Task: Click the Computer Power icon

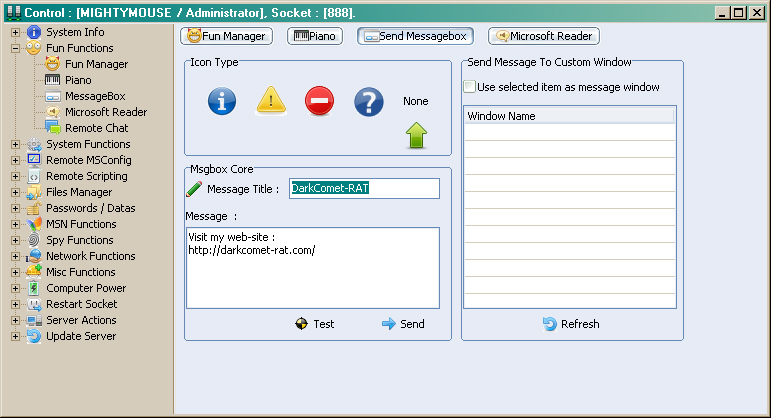Action: click(34, 288)
